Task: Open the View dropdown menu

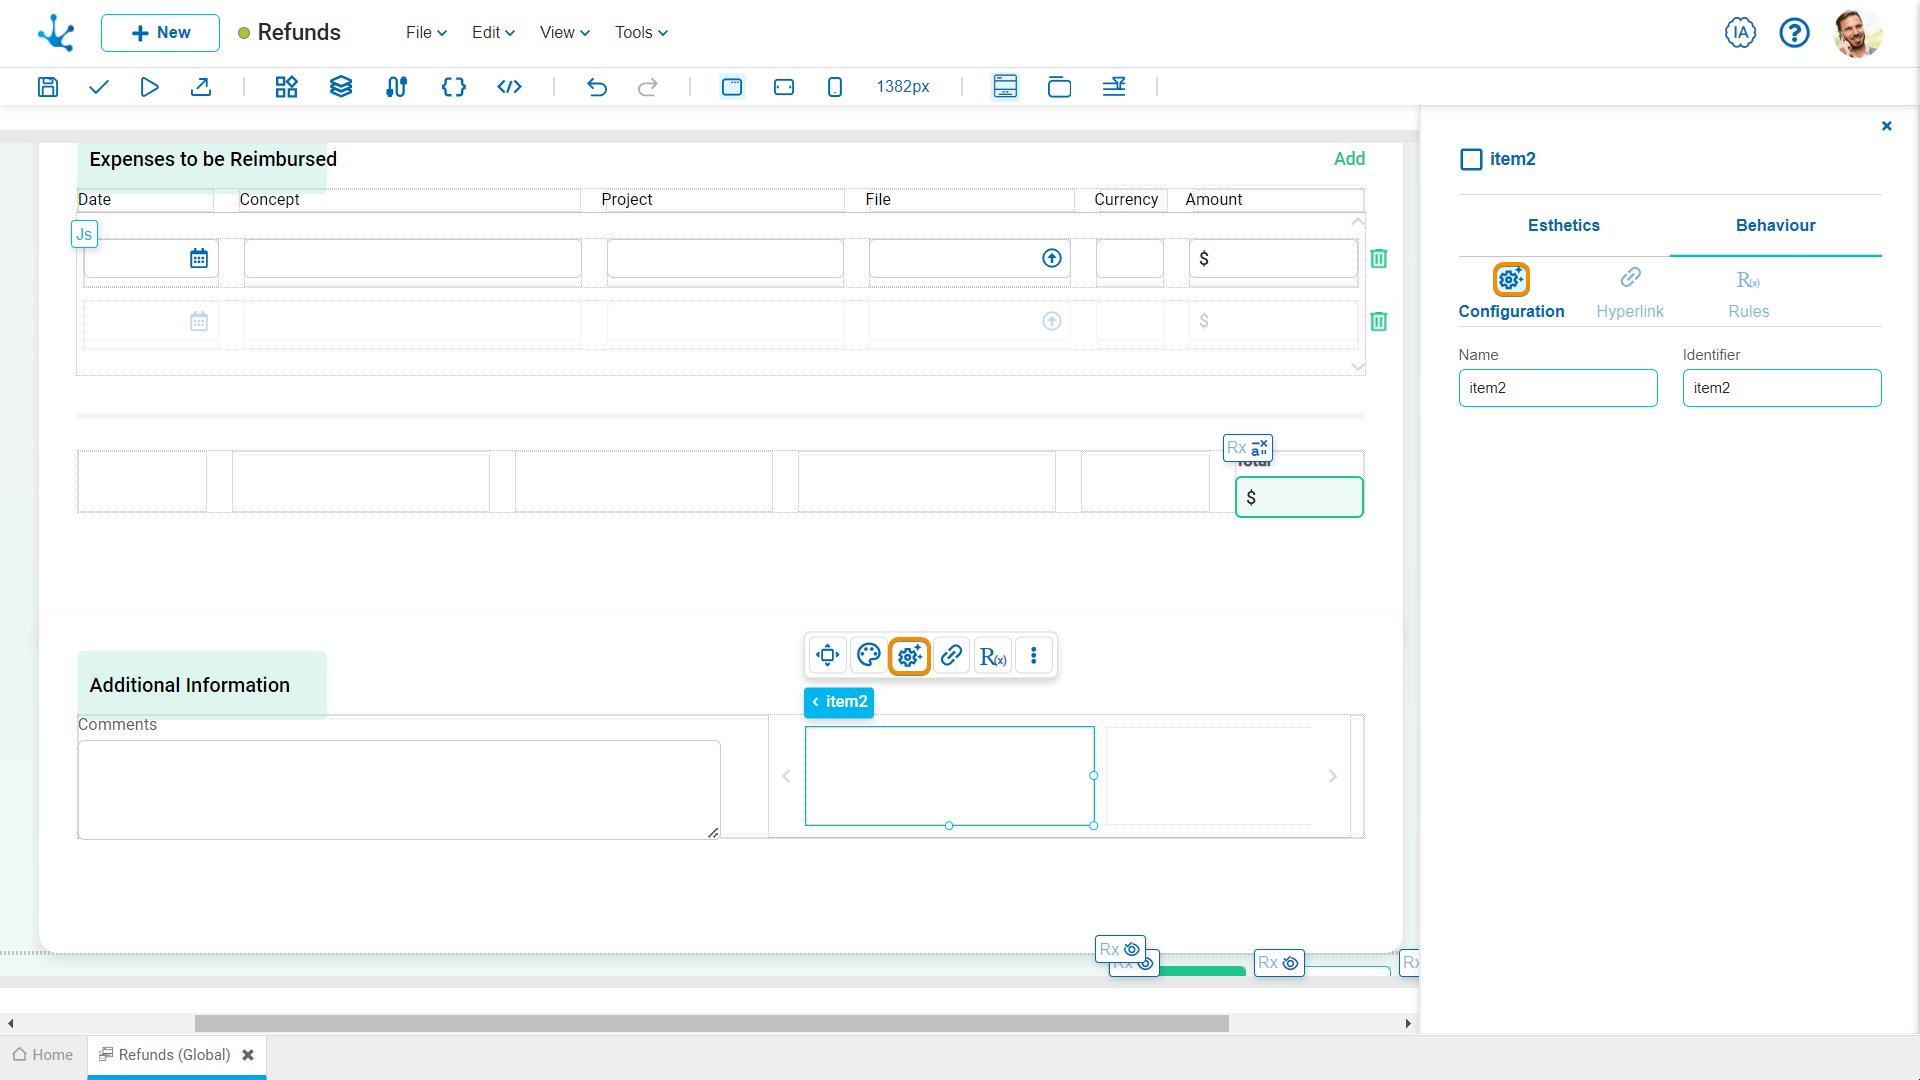Action: pyautogui.click(x=565, y=32)
